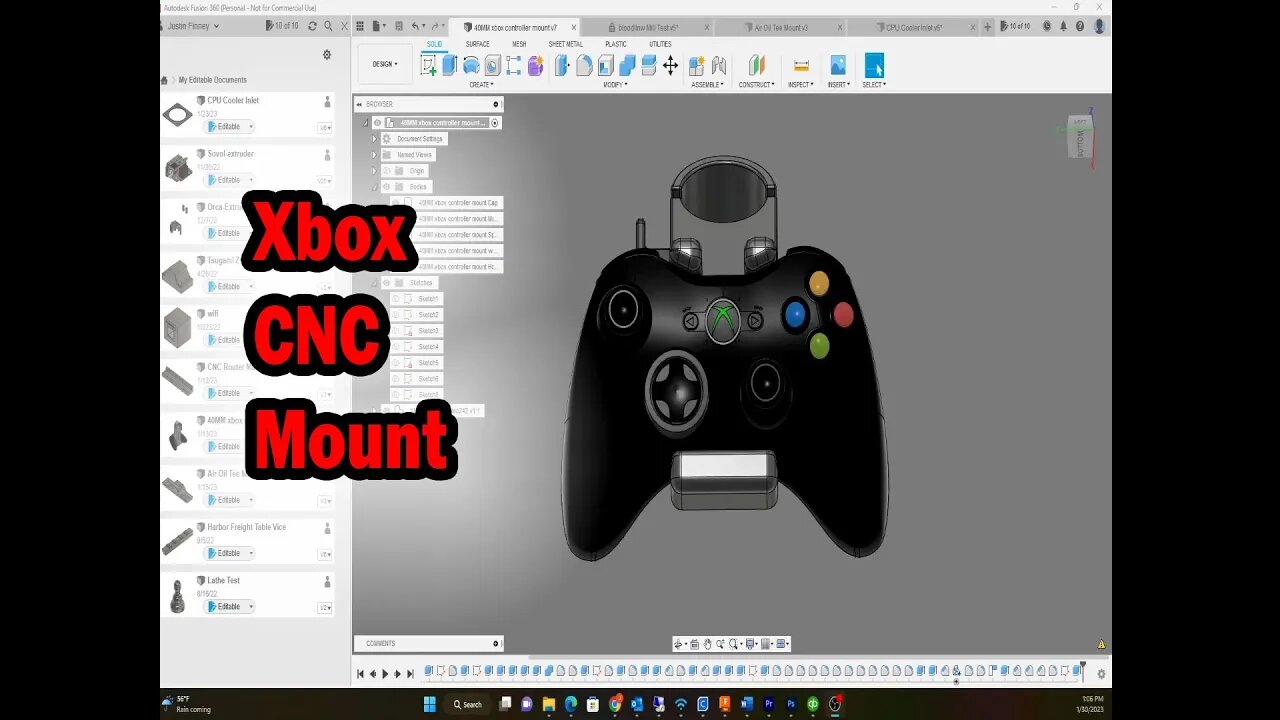
Task: Open the data panel grid icon
Action: 360,26
